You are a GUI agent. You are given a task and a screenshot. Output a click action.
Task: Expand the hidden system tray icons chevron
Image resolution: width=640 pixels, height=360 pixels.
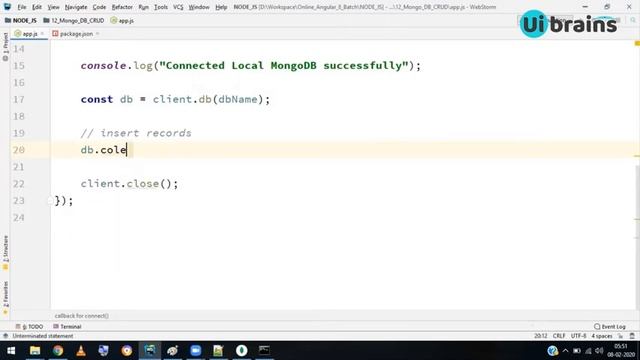[x=565, y=351]
